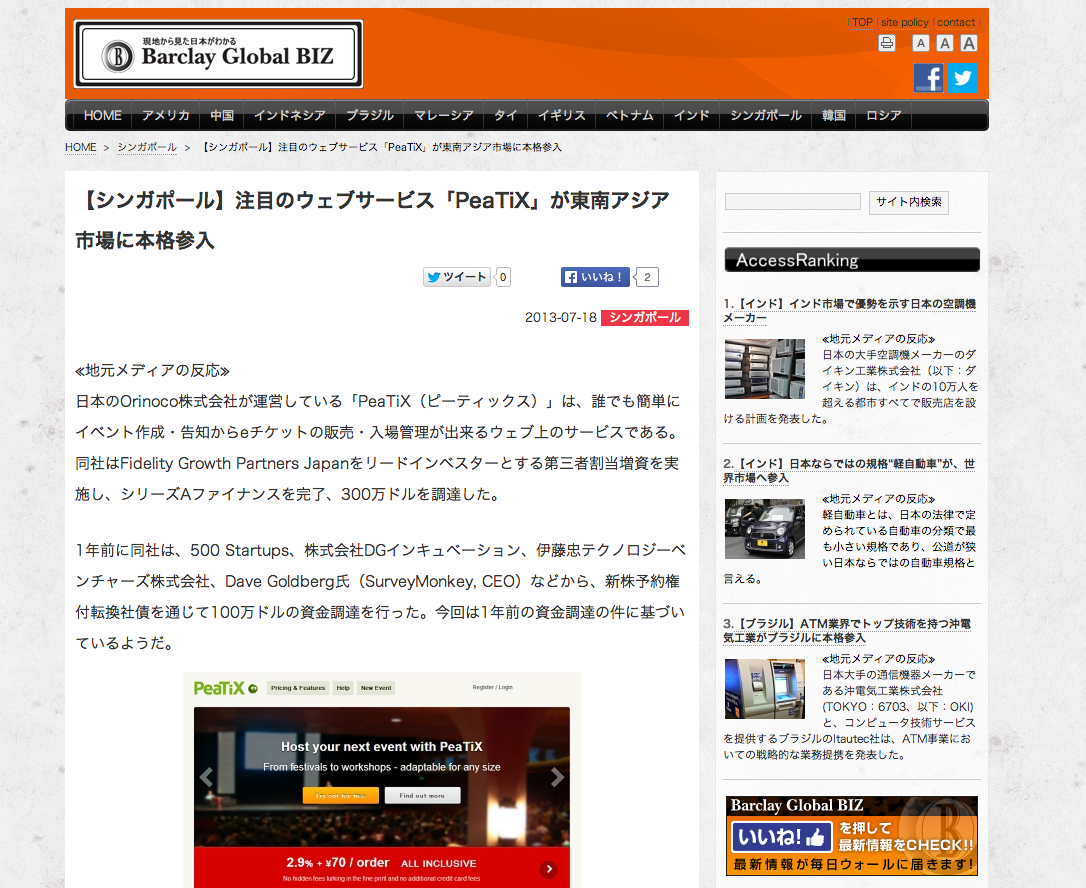Open the イギリス navigation item
This screenshot has height=888, width=1086.
click(x=562, y=115)
